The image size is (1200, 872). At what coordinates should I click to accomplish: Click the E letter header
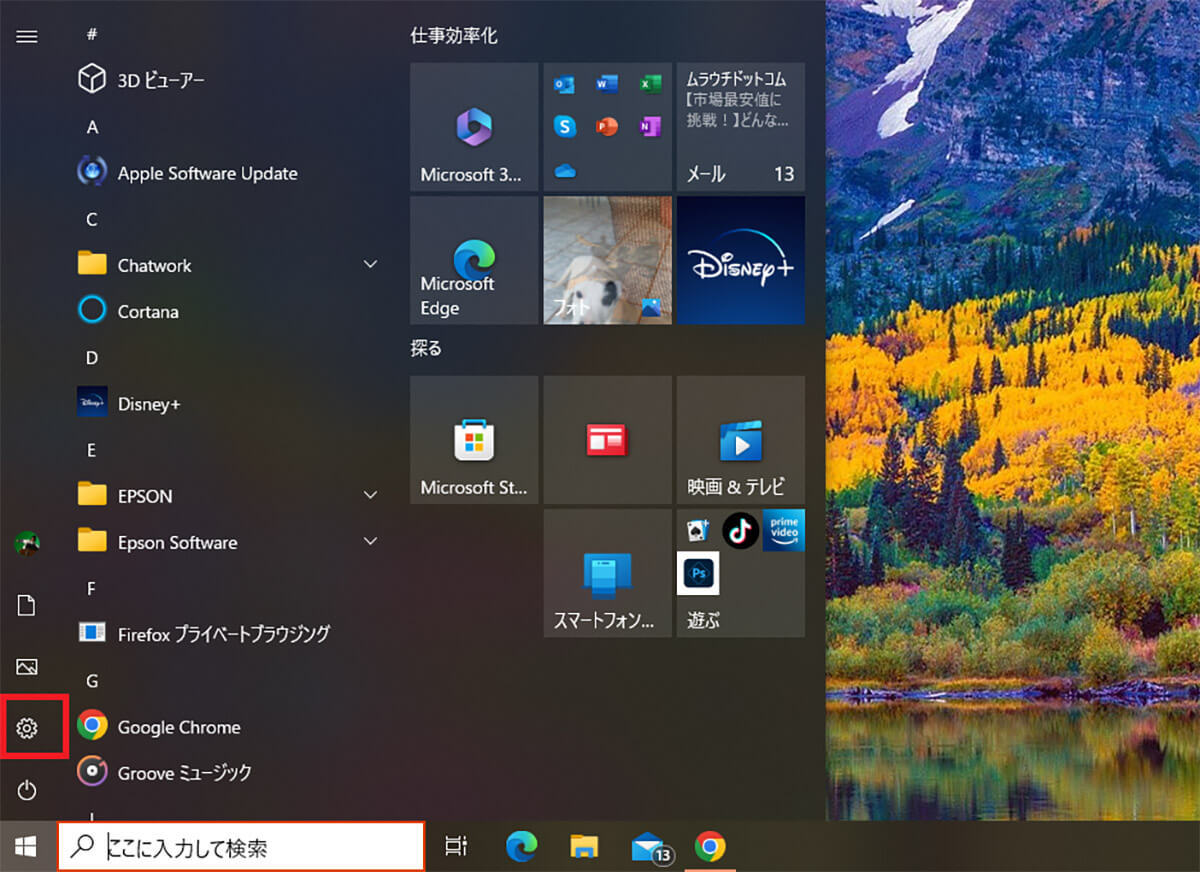coord(92,450)
